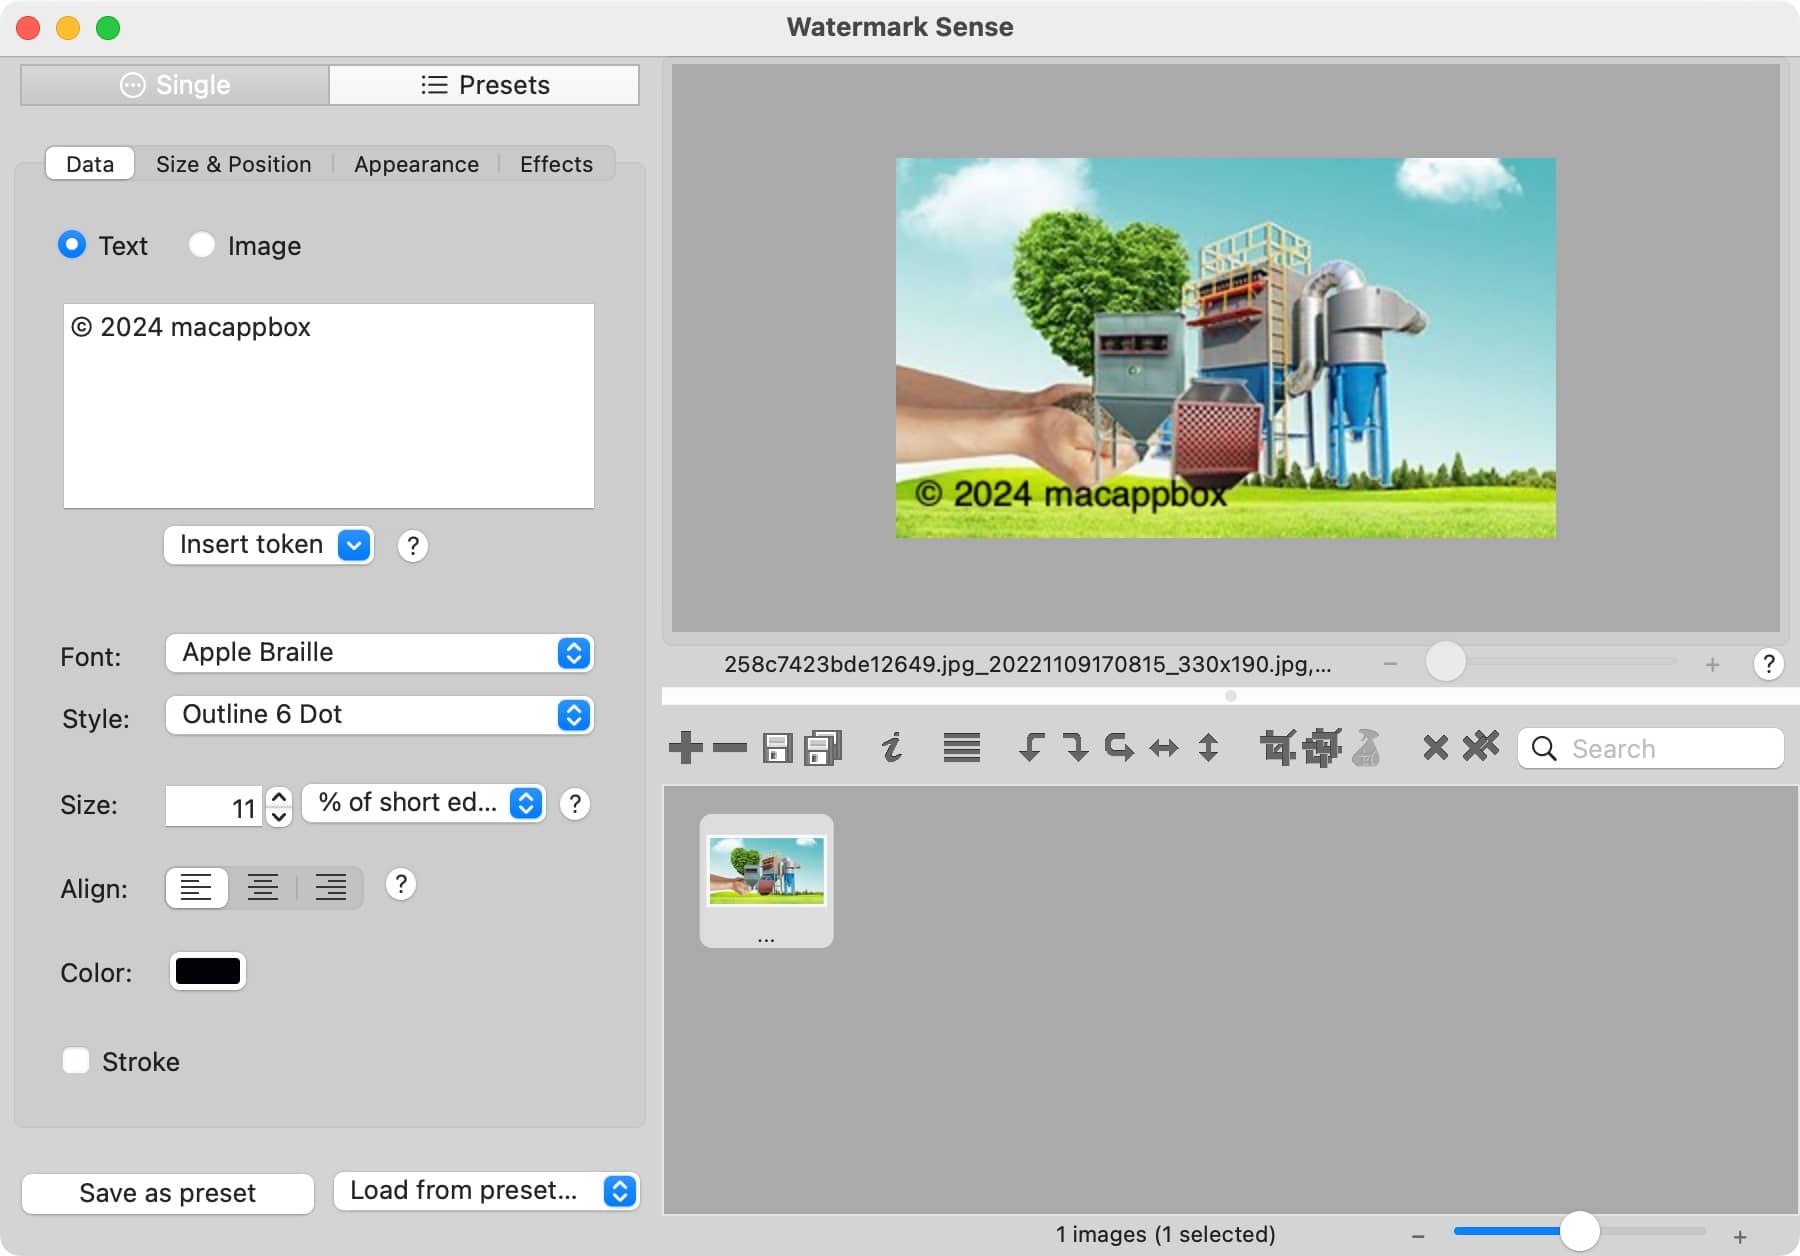Open Load from preset dropdown

pos(487,1191)
